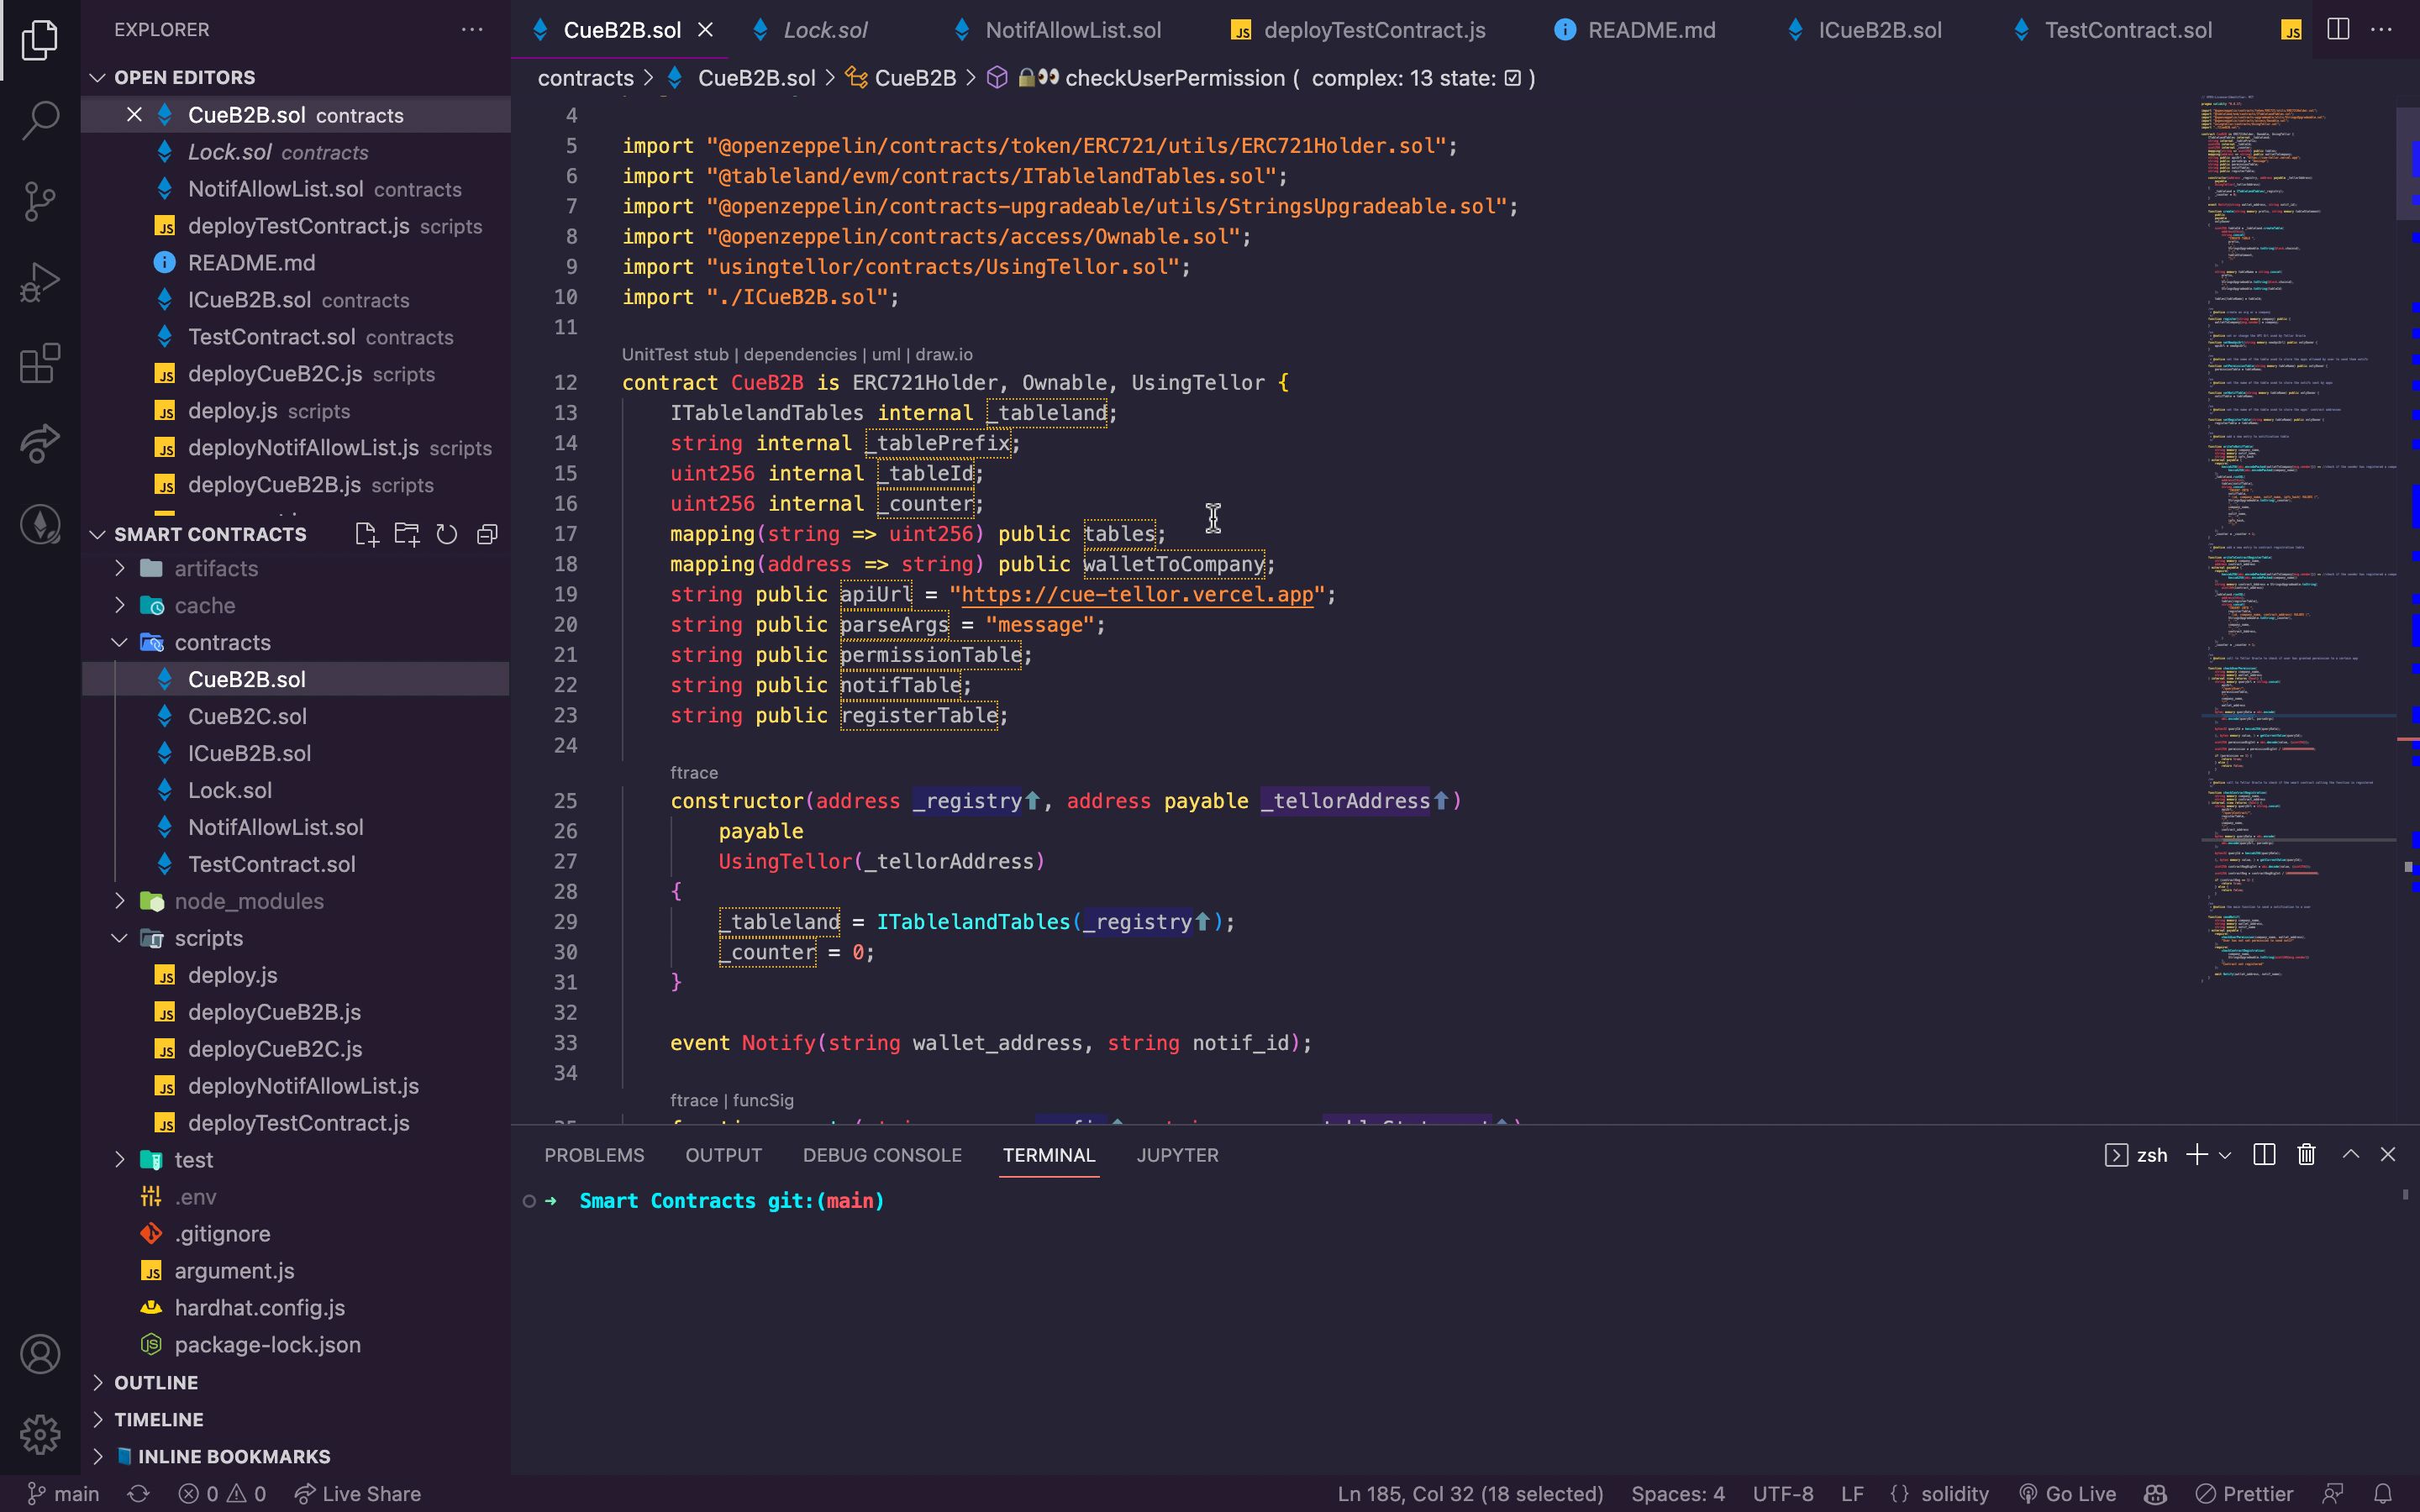Click New File icon in Smart Contracts header
Image resolution: width=2420 pixels, height=1512 pixels.
[367, 534]
